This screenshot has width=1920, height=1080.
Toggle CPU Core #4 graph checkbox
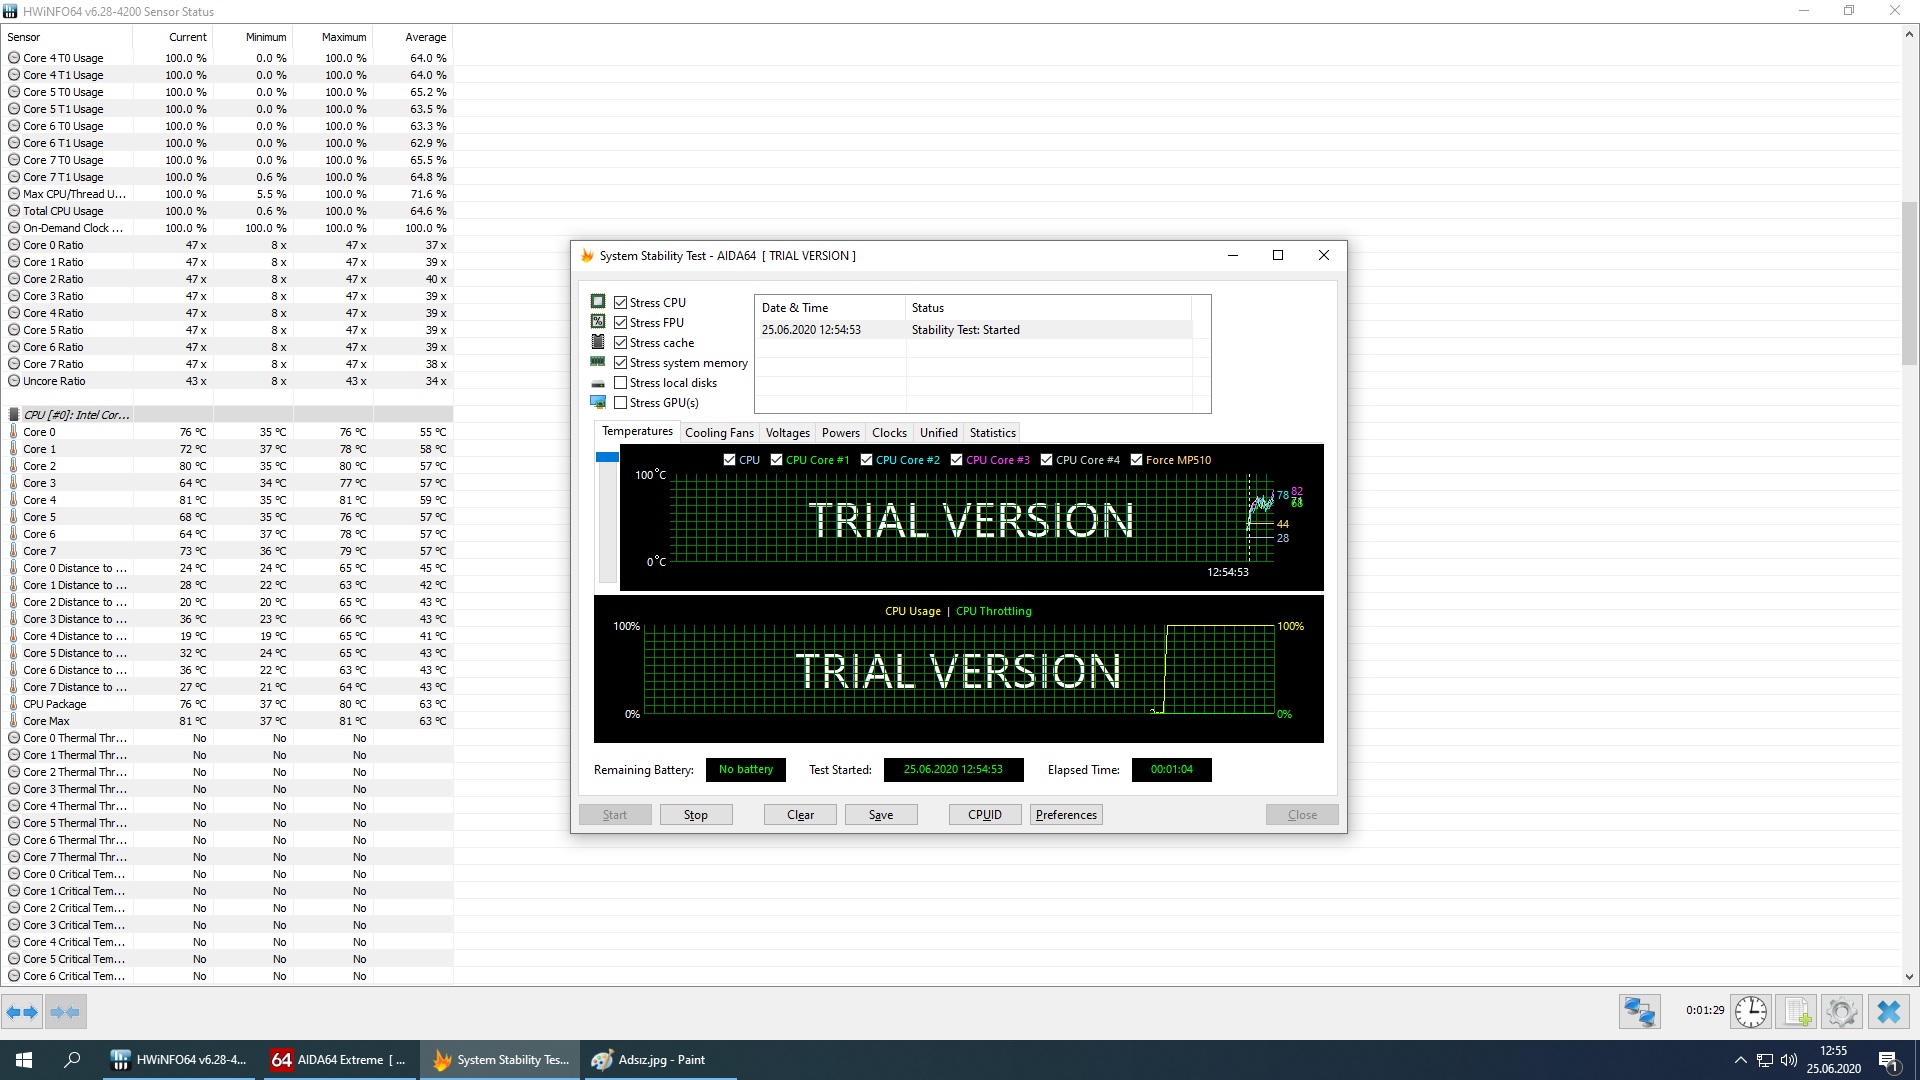pos(1046,460)
